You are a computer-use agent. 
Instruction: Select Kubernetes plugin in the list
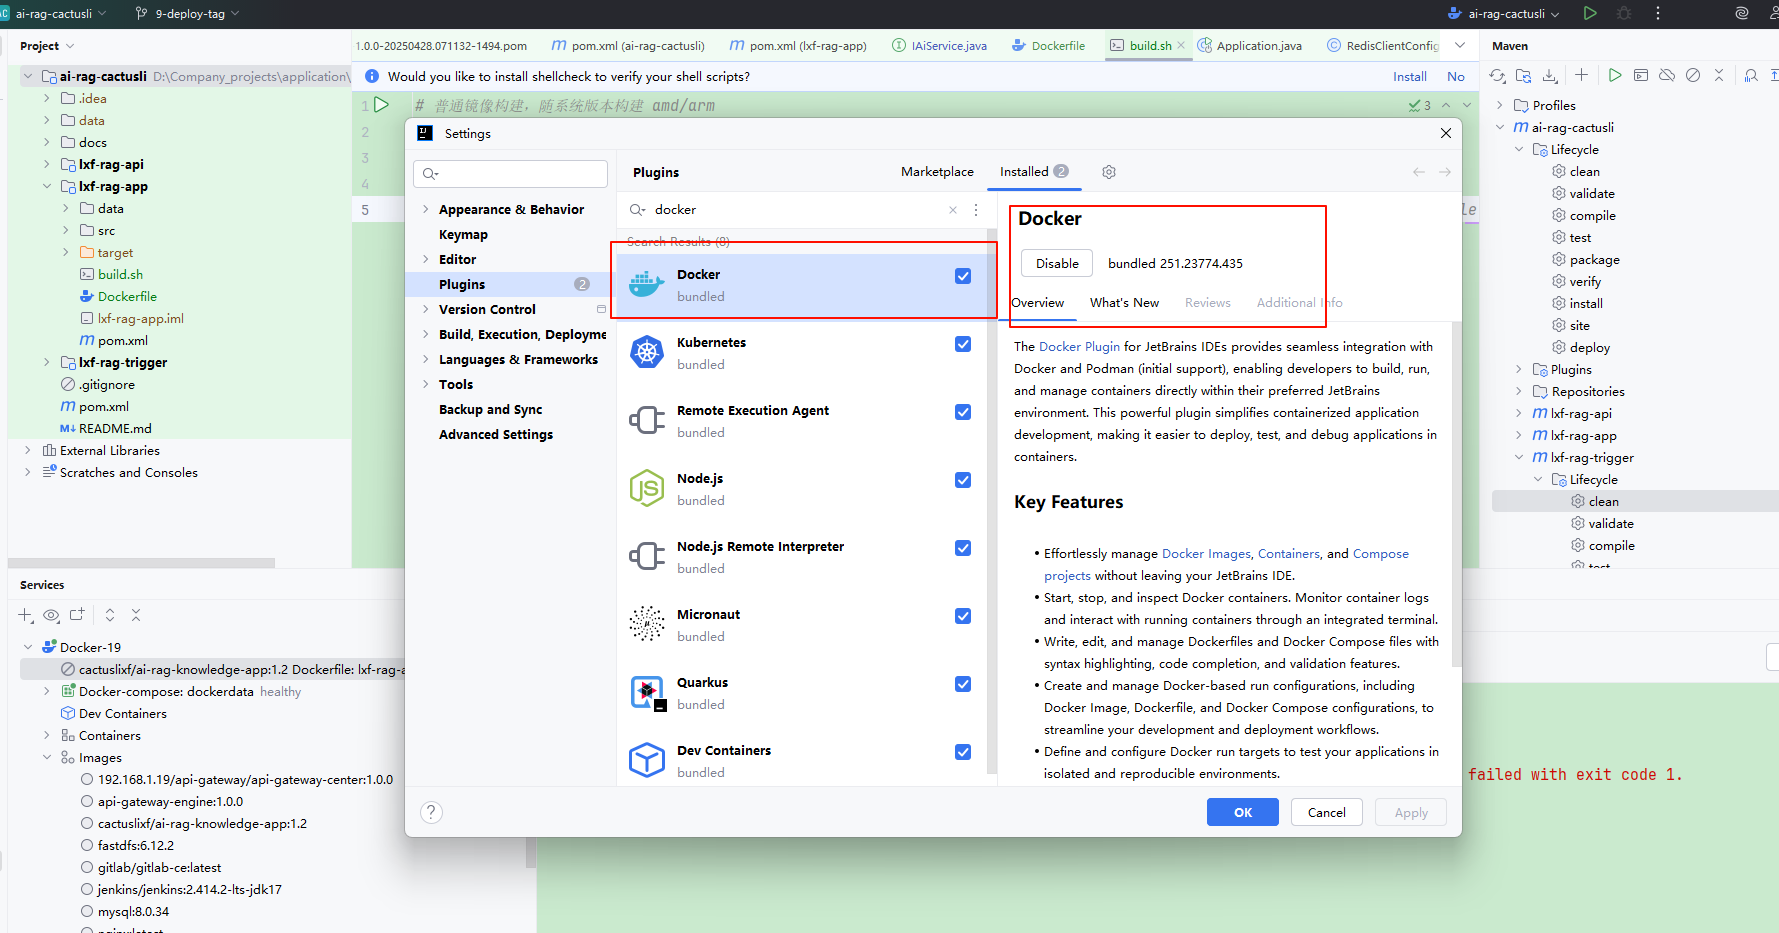click(x=802, y=354)
